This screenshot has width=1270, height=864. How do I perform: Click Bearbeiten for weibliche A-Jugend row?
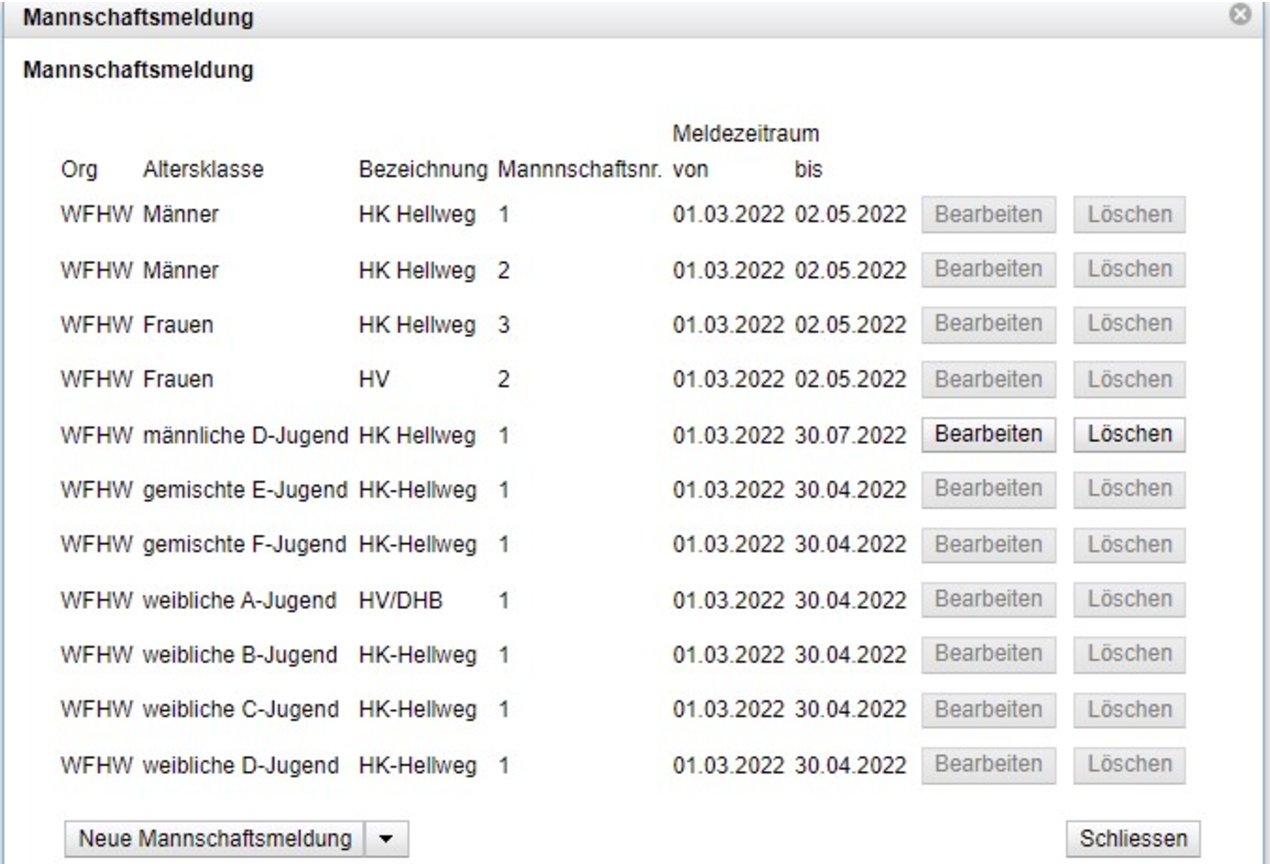coord(987,599)
